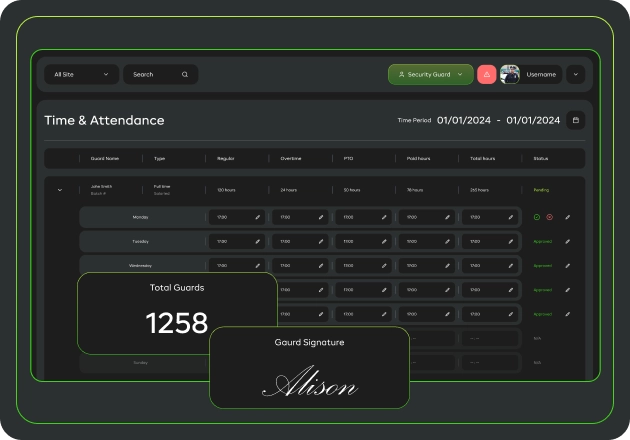Click the Guard Name column header
Viewport: 630px width, 440px height.
coord(105,158)
